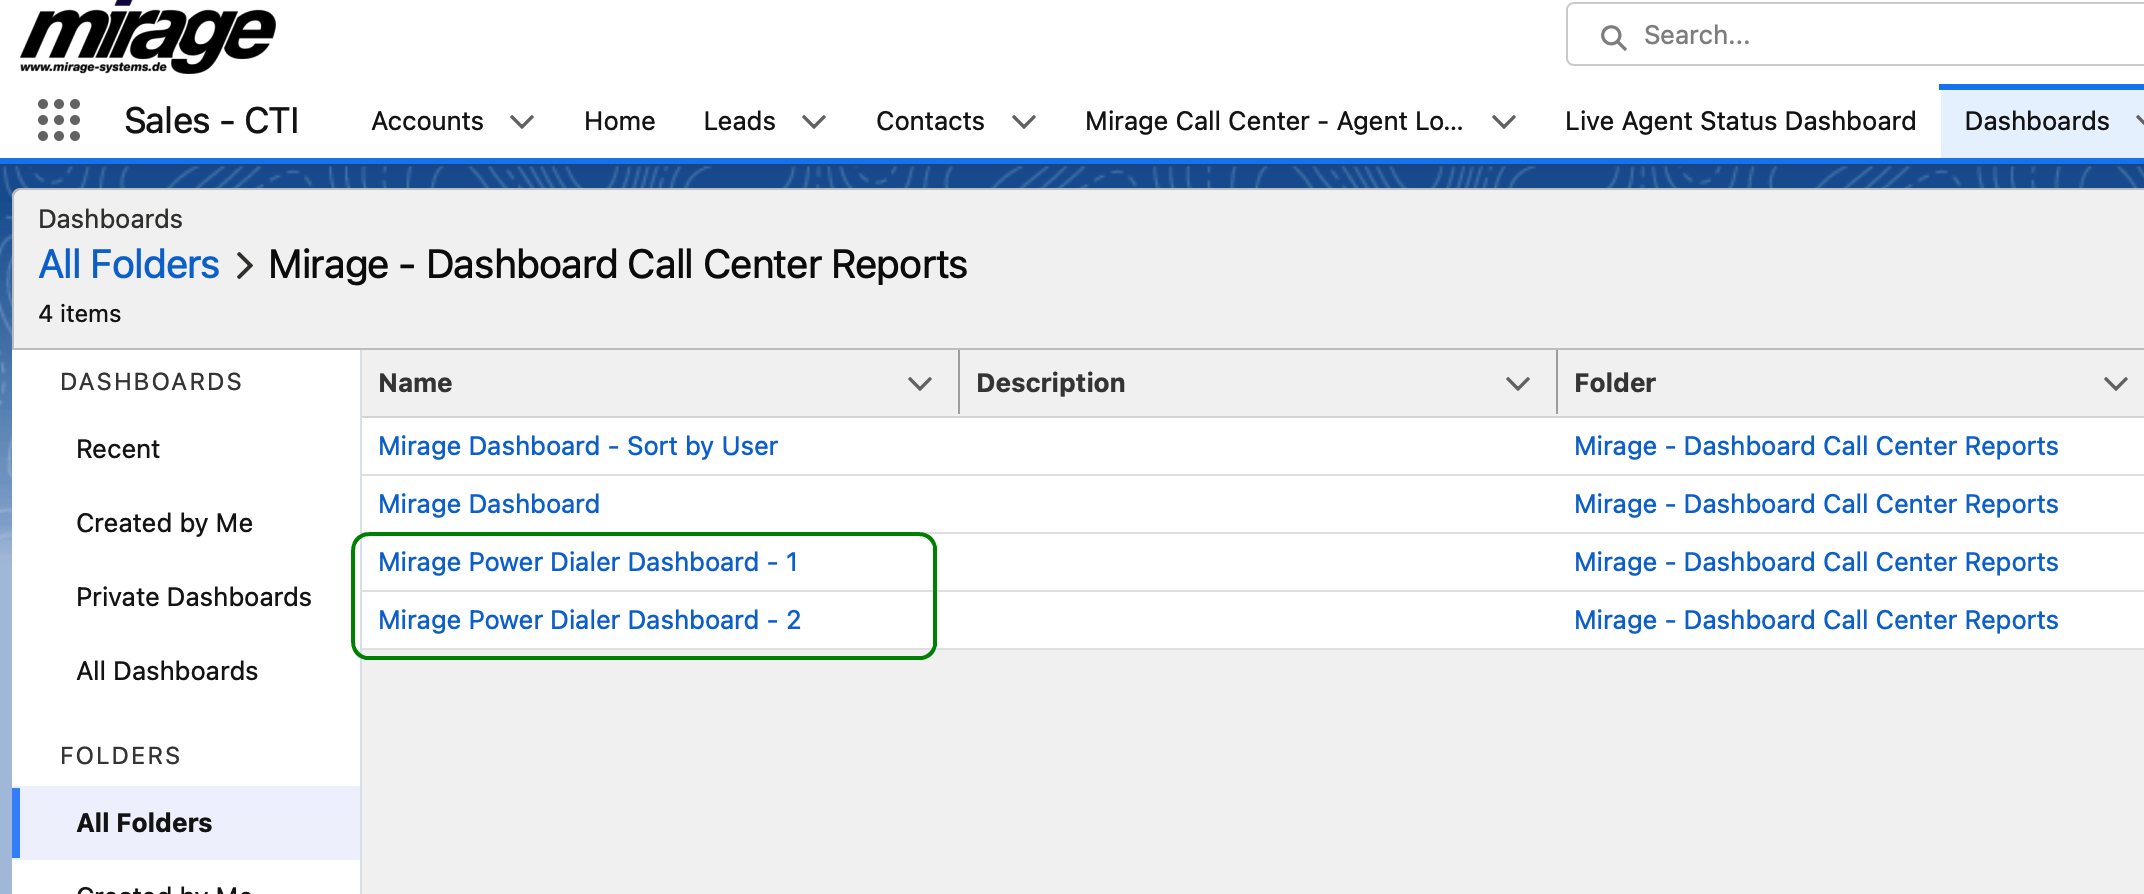Expand the Mirage Call Center tab dropdown

pos(1503,122)
